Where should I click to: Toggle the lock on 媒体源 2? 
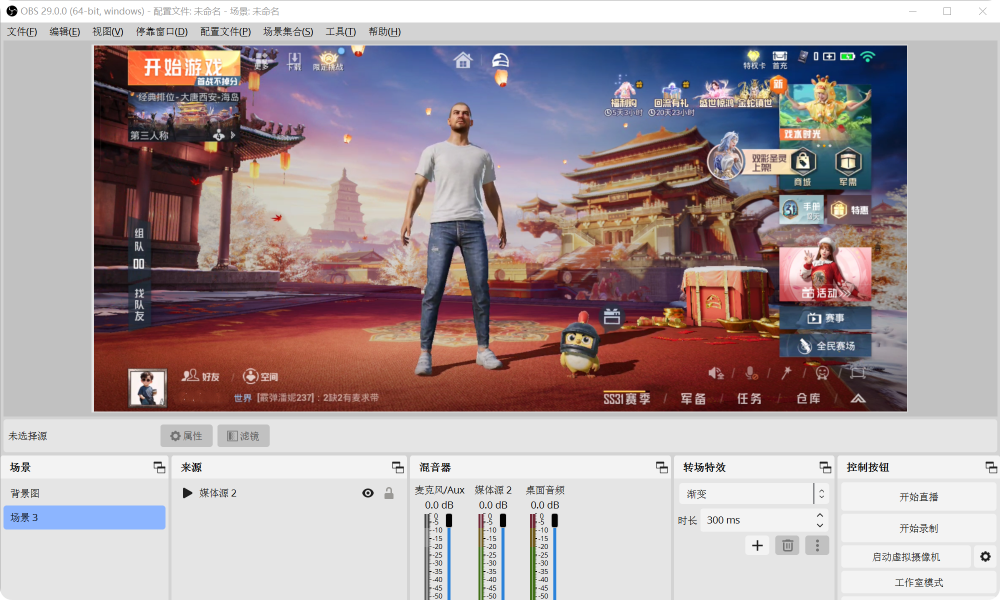[389, 493]
